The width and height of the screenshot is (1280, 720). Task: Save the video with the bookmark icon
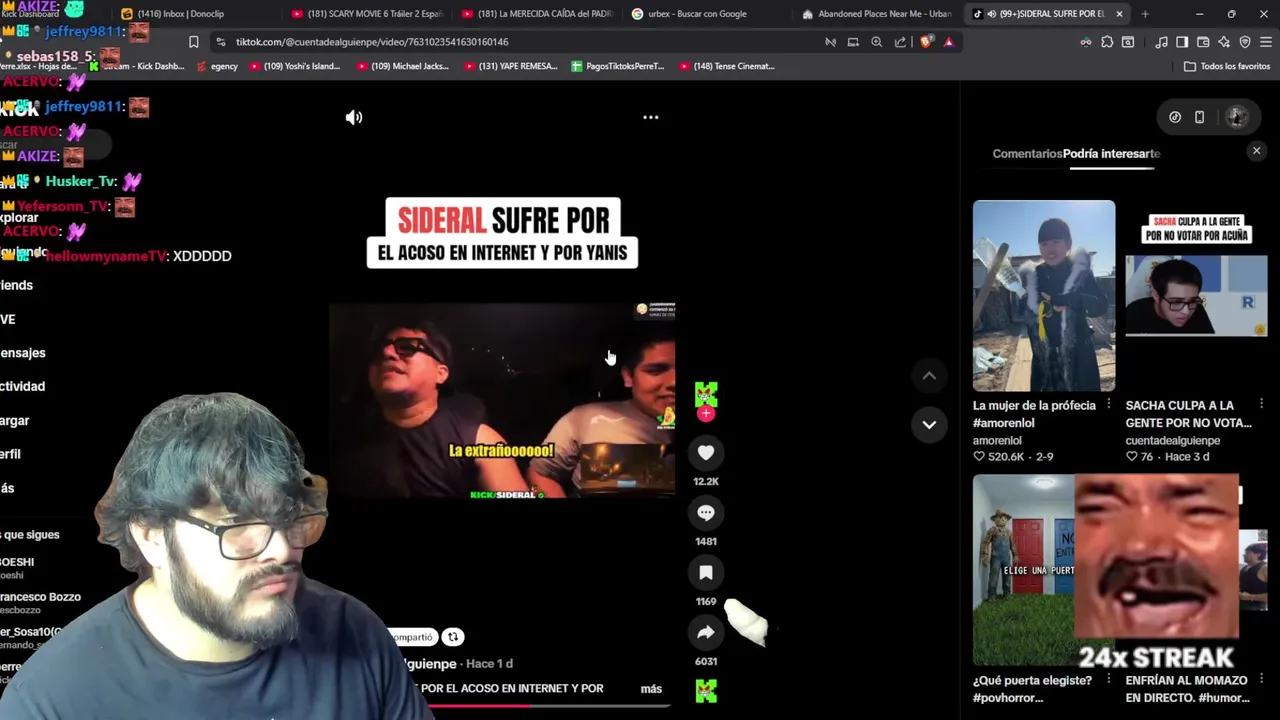coord(706,572)
